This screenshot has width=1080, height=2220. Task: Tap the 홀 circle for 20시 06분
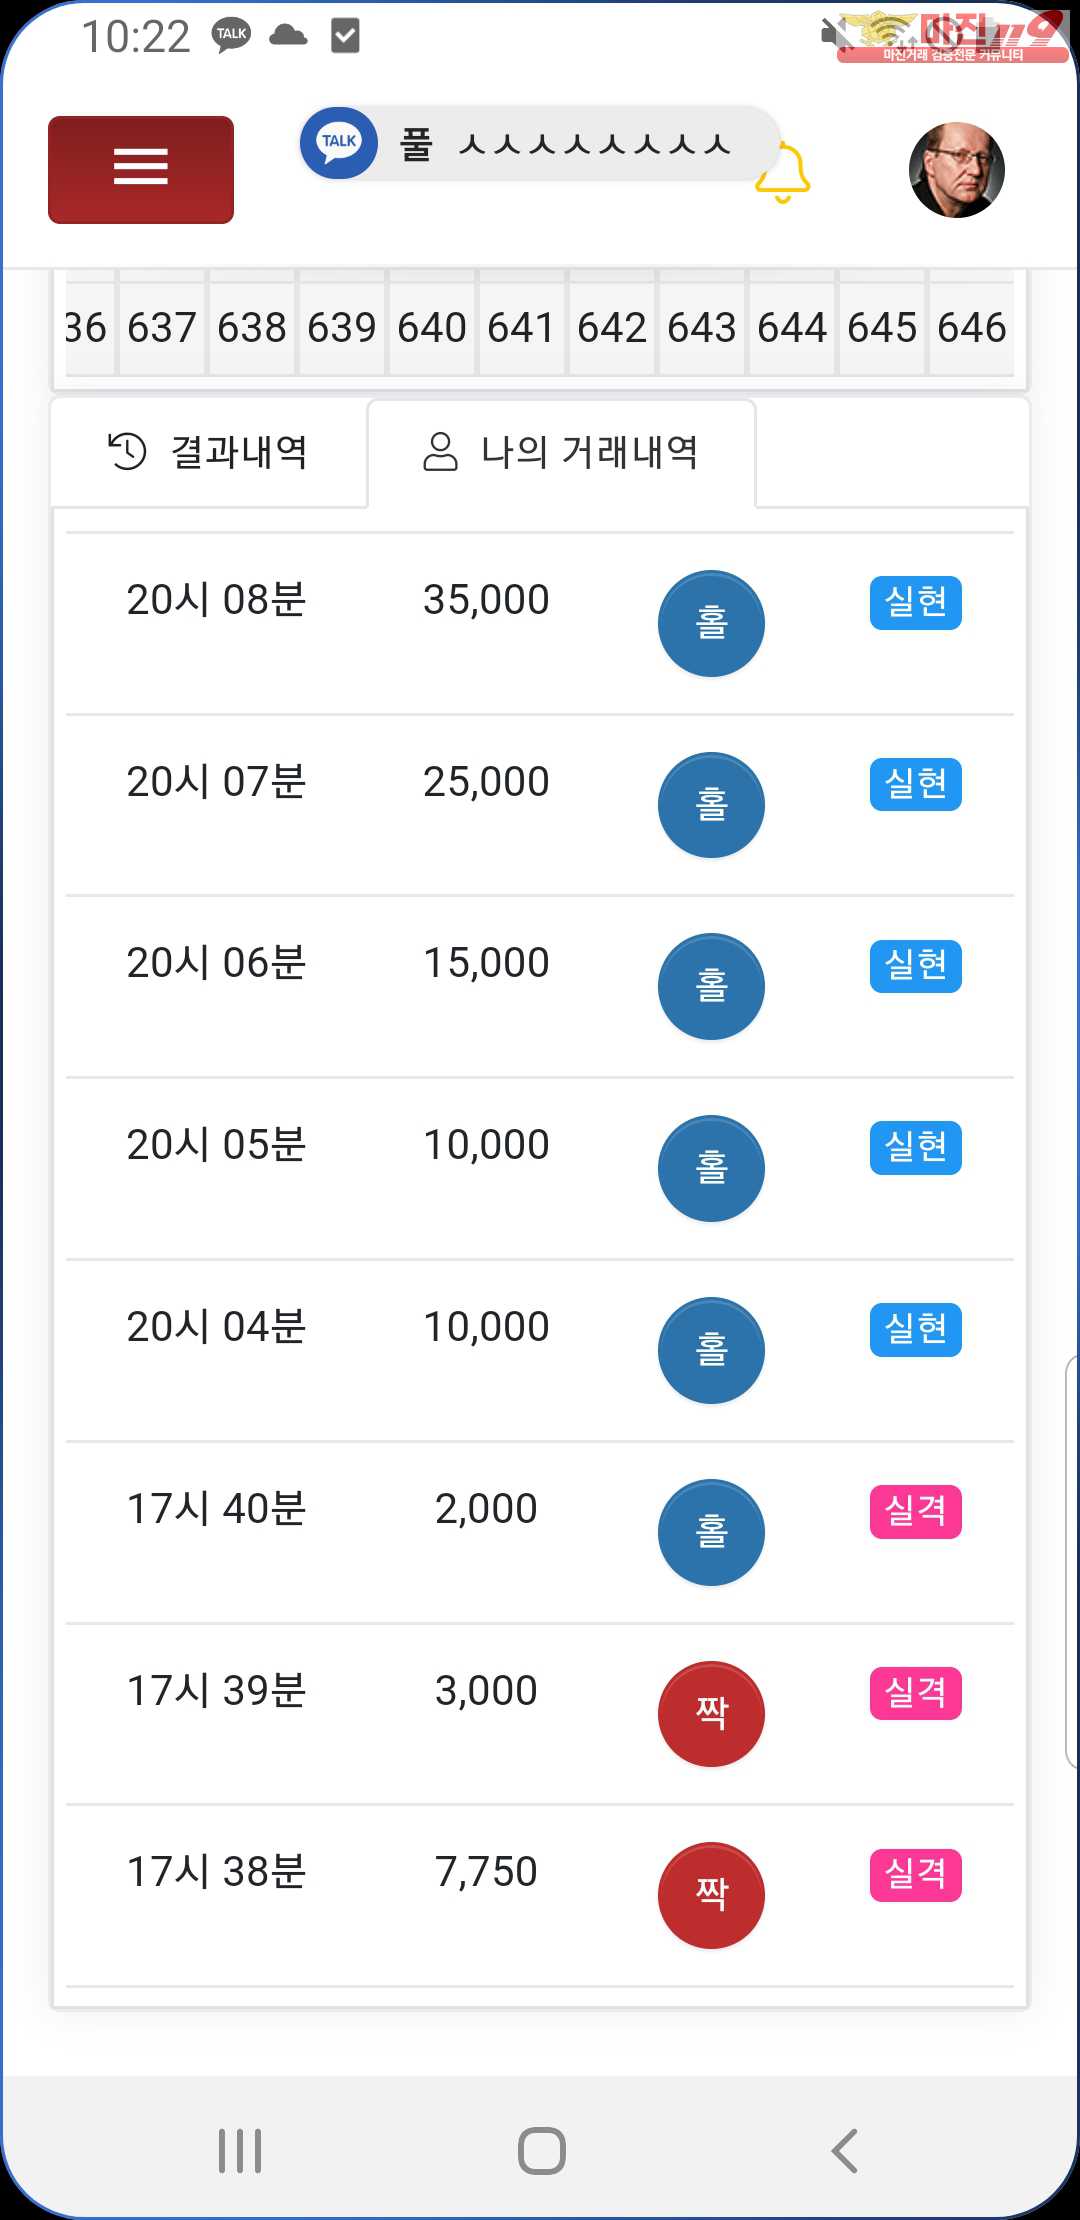[711, 986]
